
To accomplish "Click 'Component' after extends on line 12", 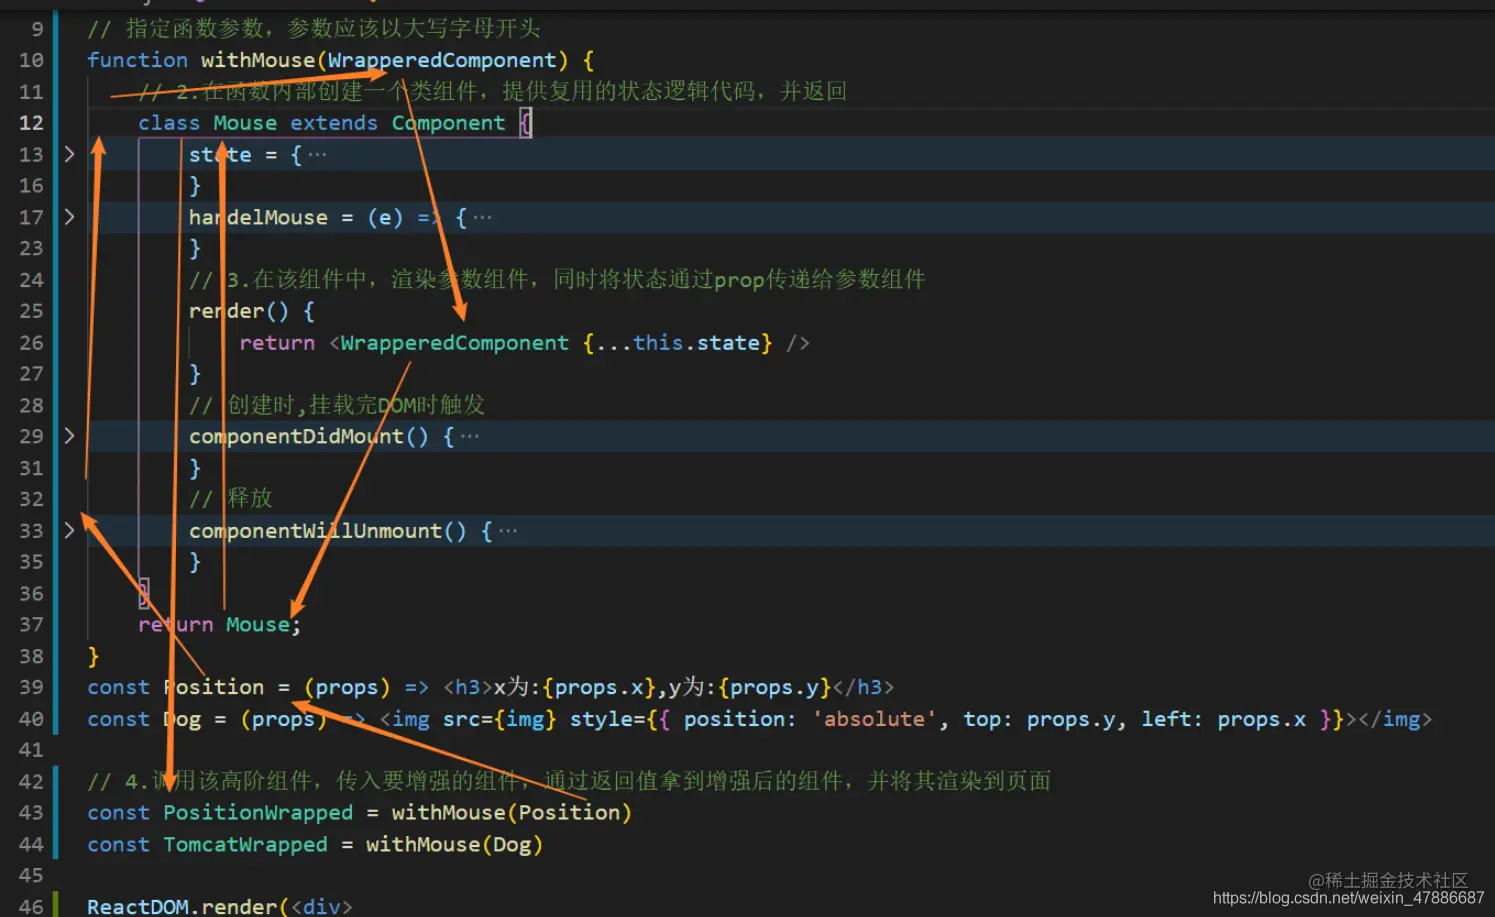I will click(448, 123).
